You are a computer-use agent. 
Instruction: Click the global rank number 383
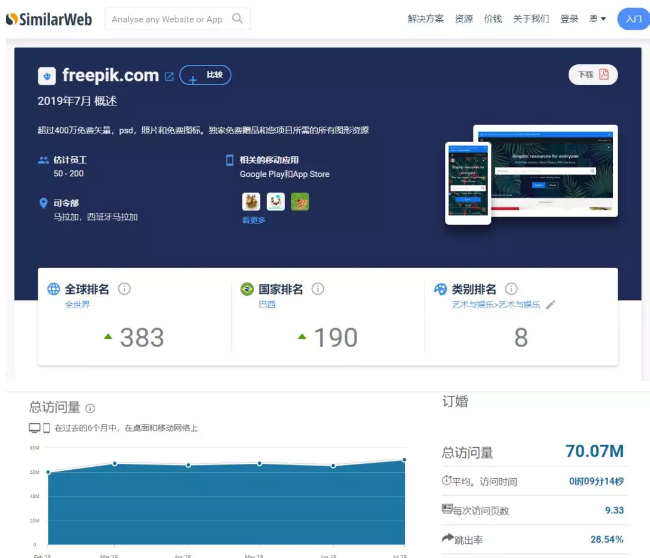(x=142, y=337)
